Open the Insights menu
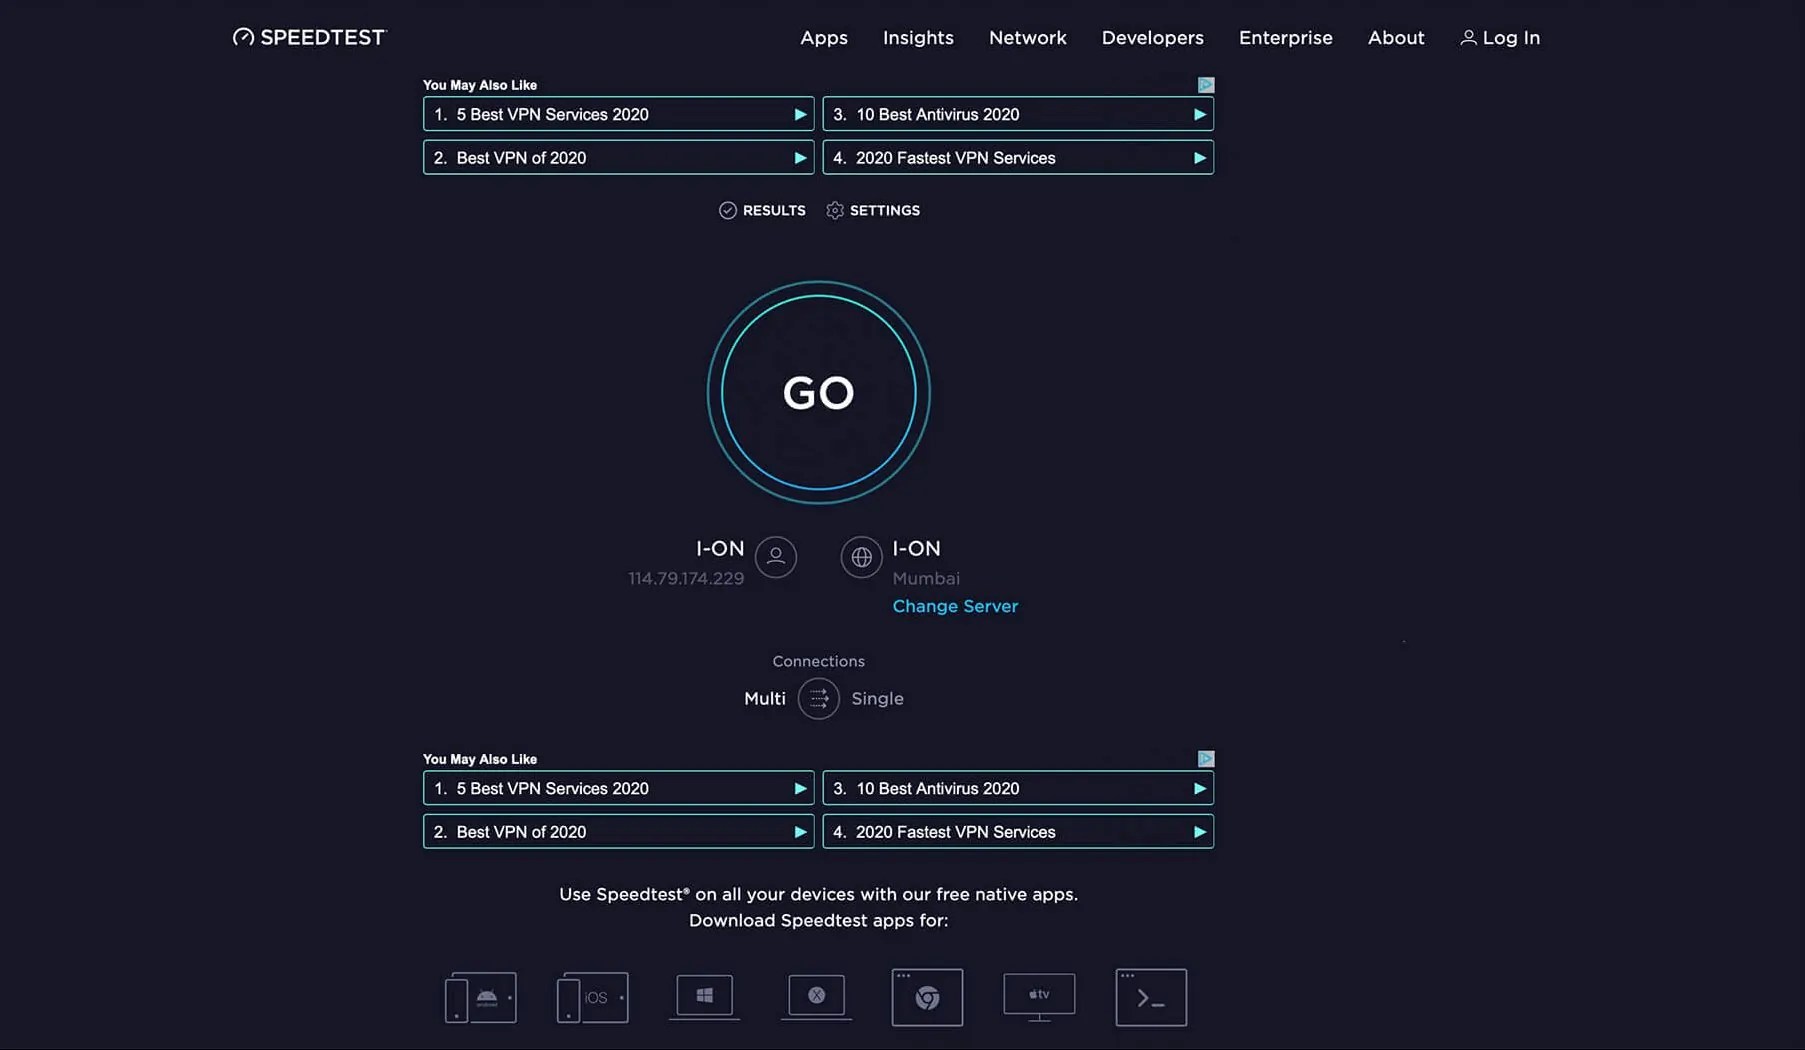 coord(918,38)
